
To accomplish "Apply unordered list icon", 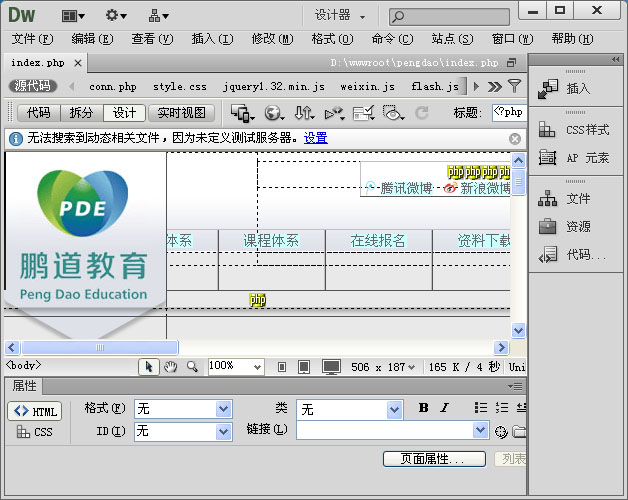I will 481,408.
